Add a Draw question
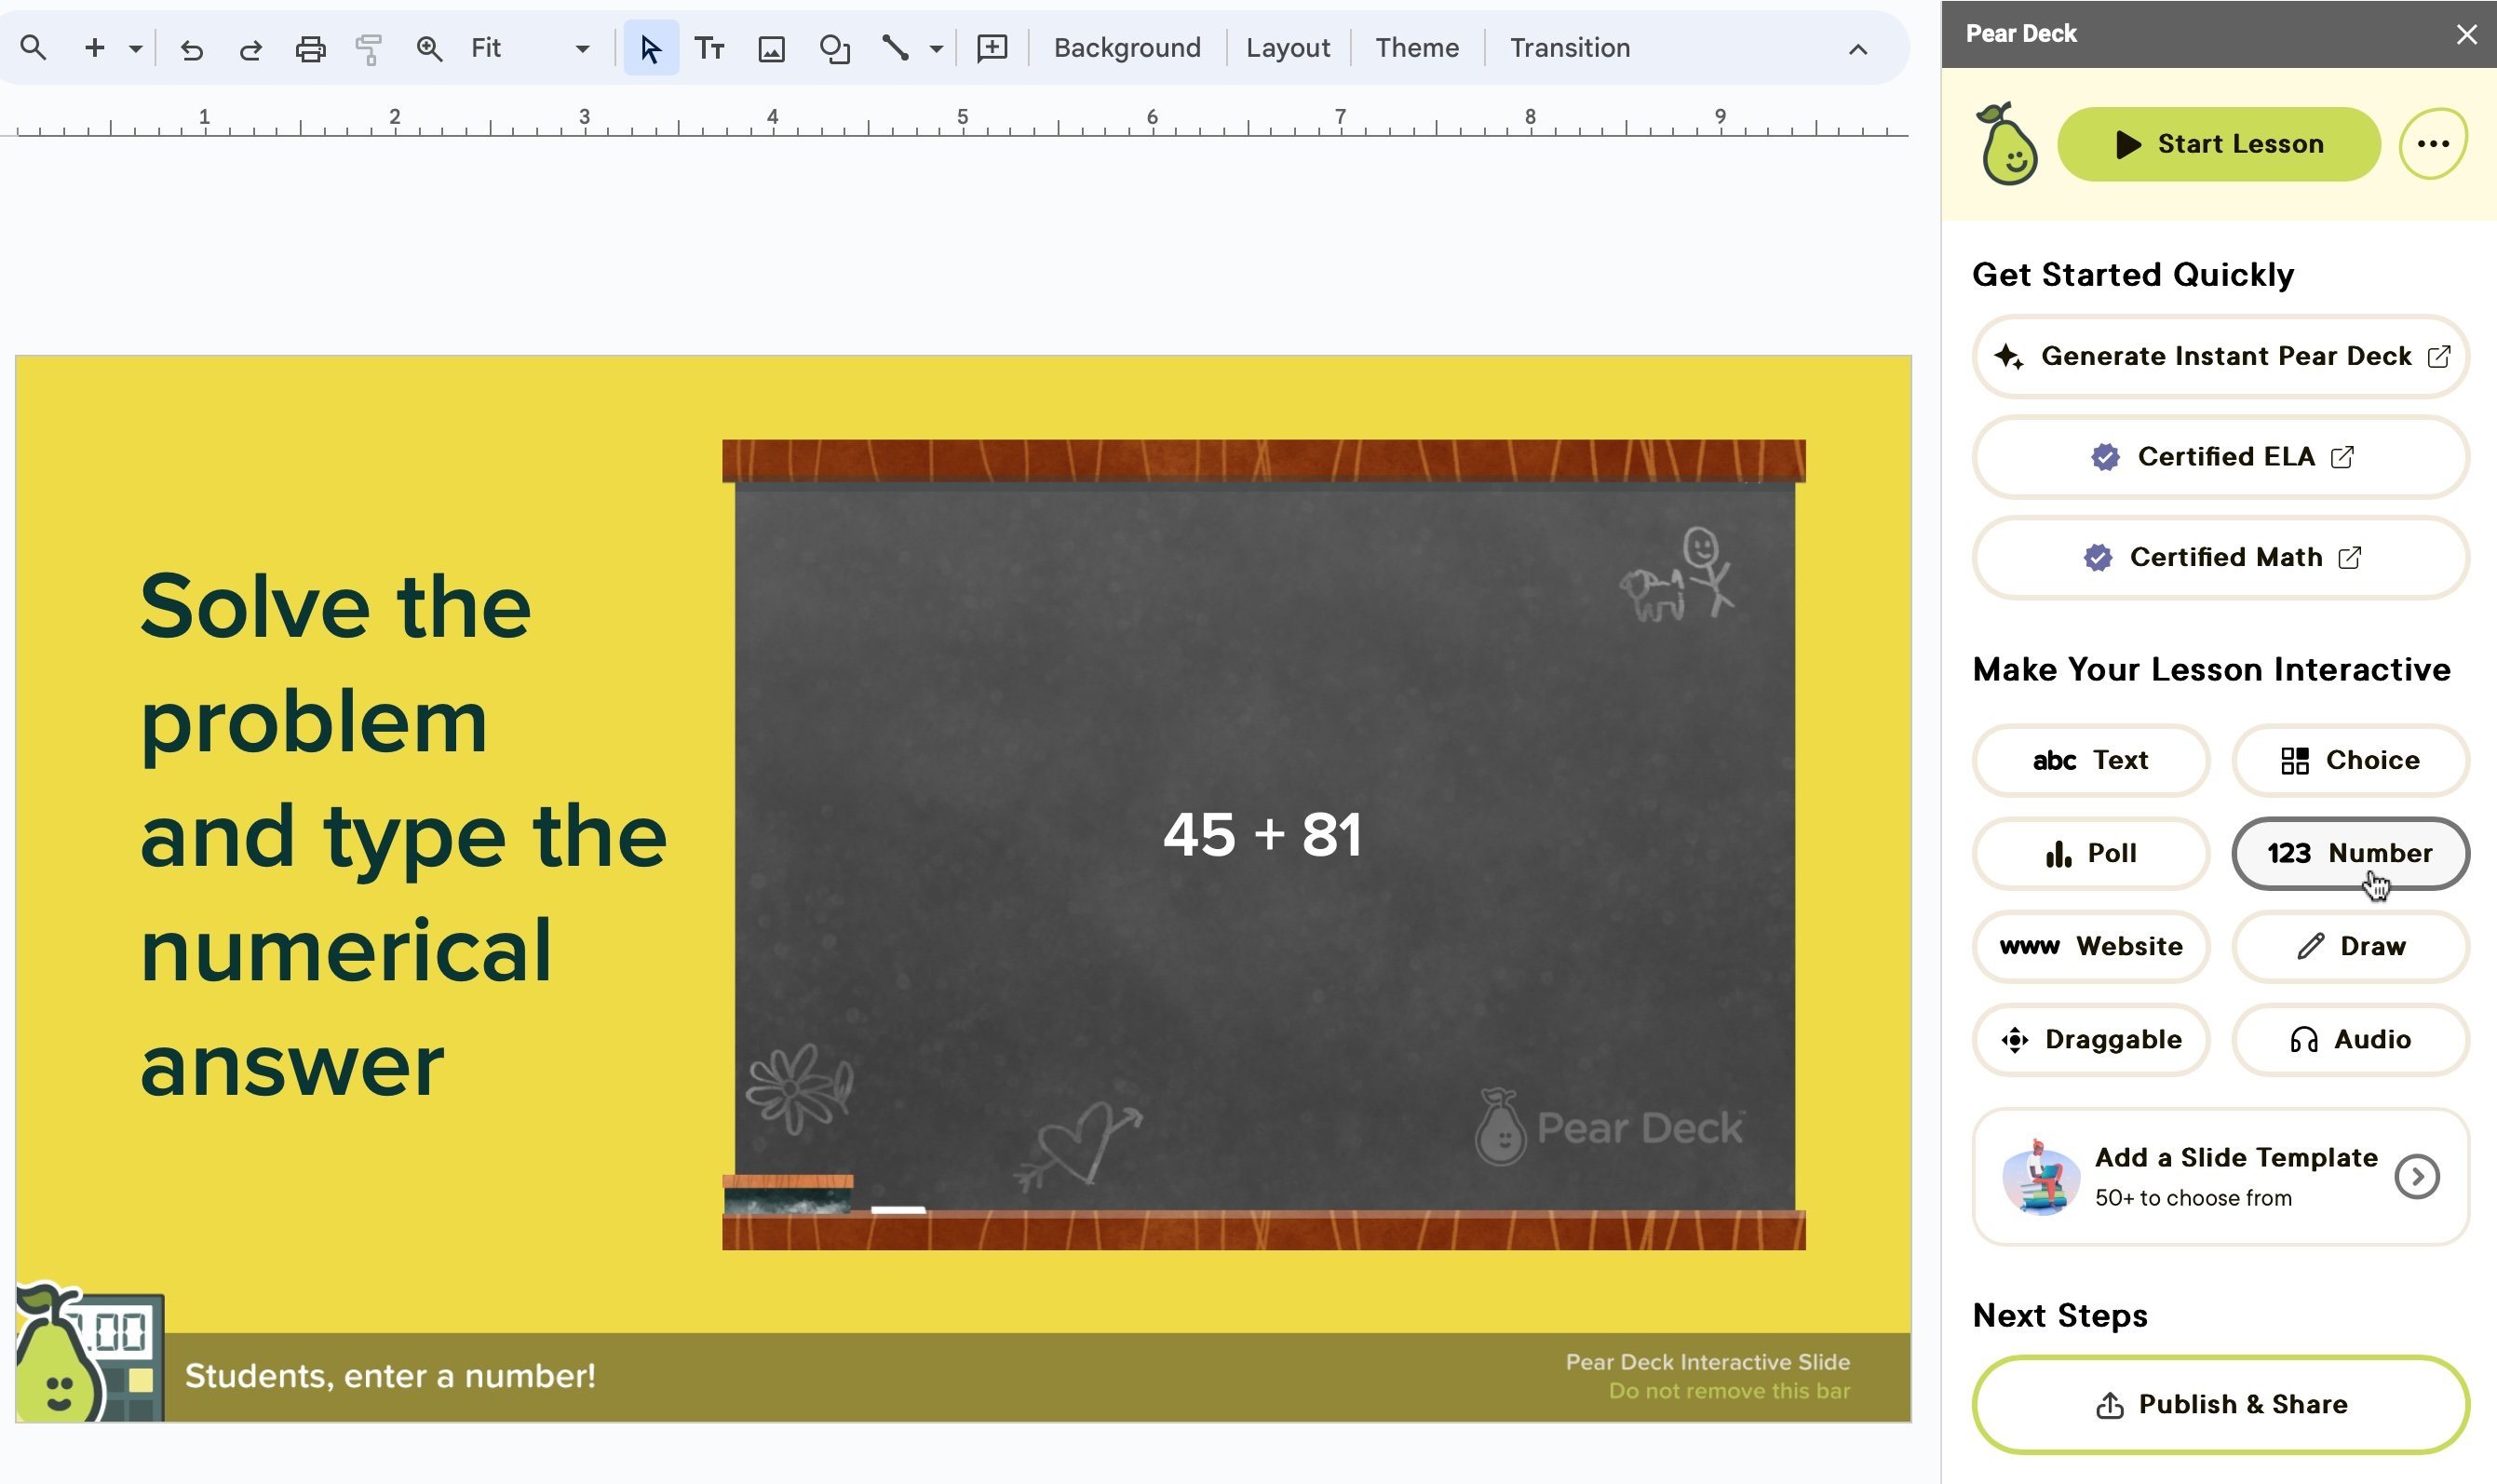Viewport: 2497px width, 1484px height. (x=2350, y=946)
